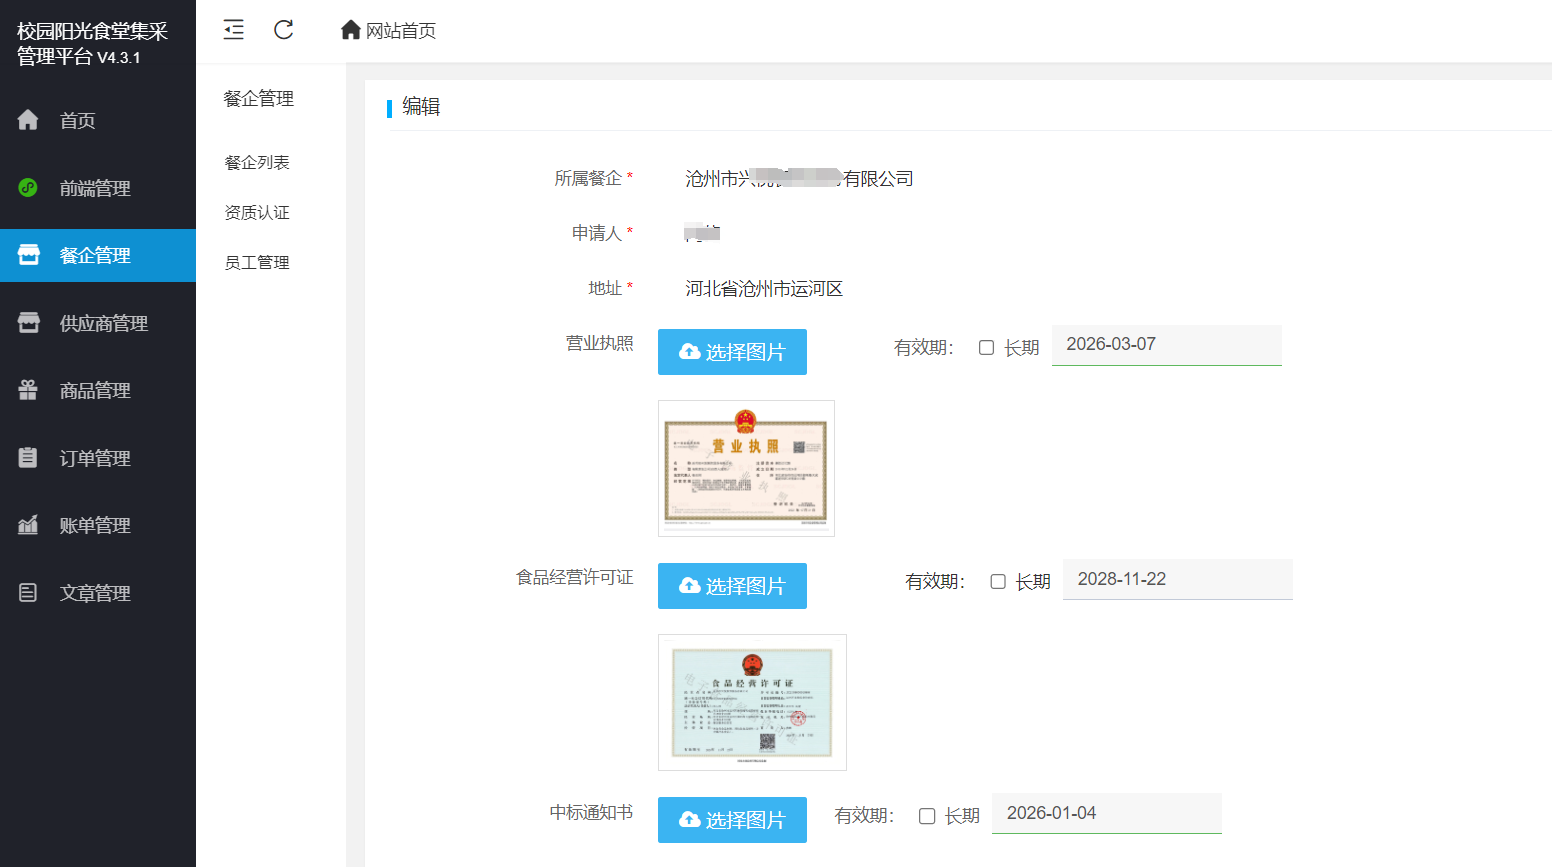The height and width of the screenshot is (867, 1552).
Task: Open 文章管理 in the sidebar
Action: [95, 593]
